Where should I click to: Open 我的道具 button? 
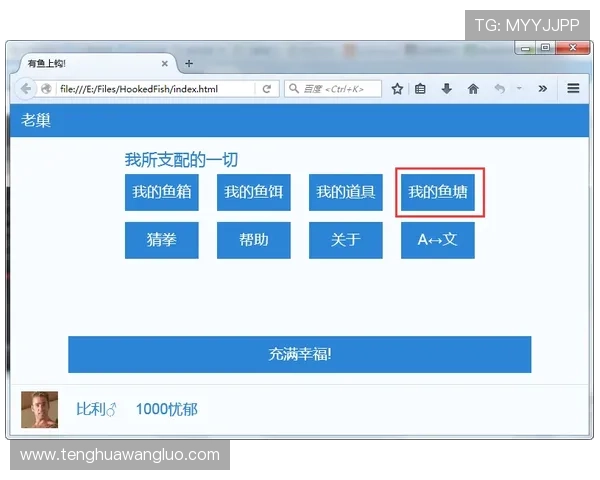point(346,192)
